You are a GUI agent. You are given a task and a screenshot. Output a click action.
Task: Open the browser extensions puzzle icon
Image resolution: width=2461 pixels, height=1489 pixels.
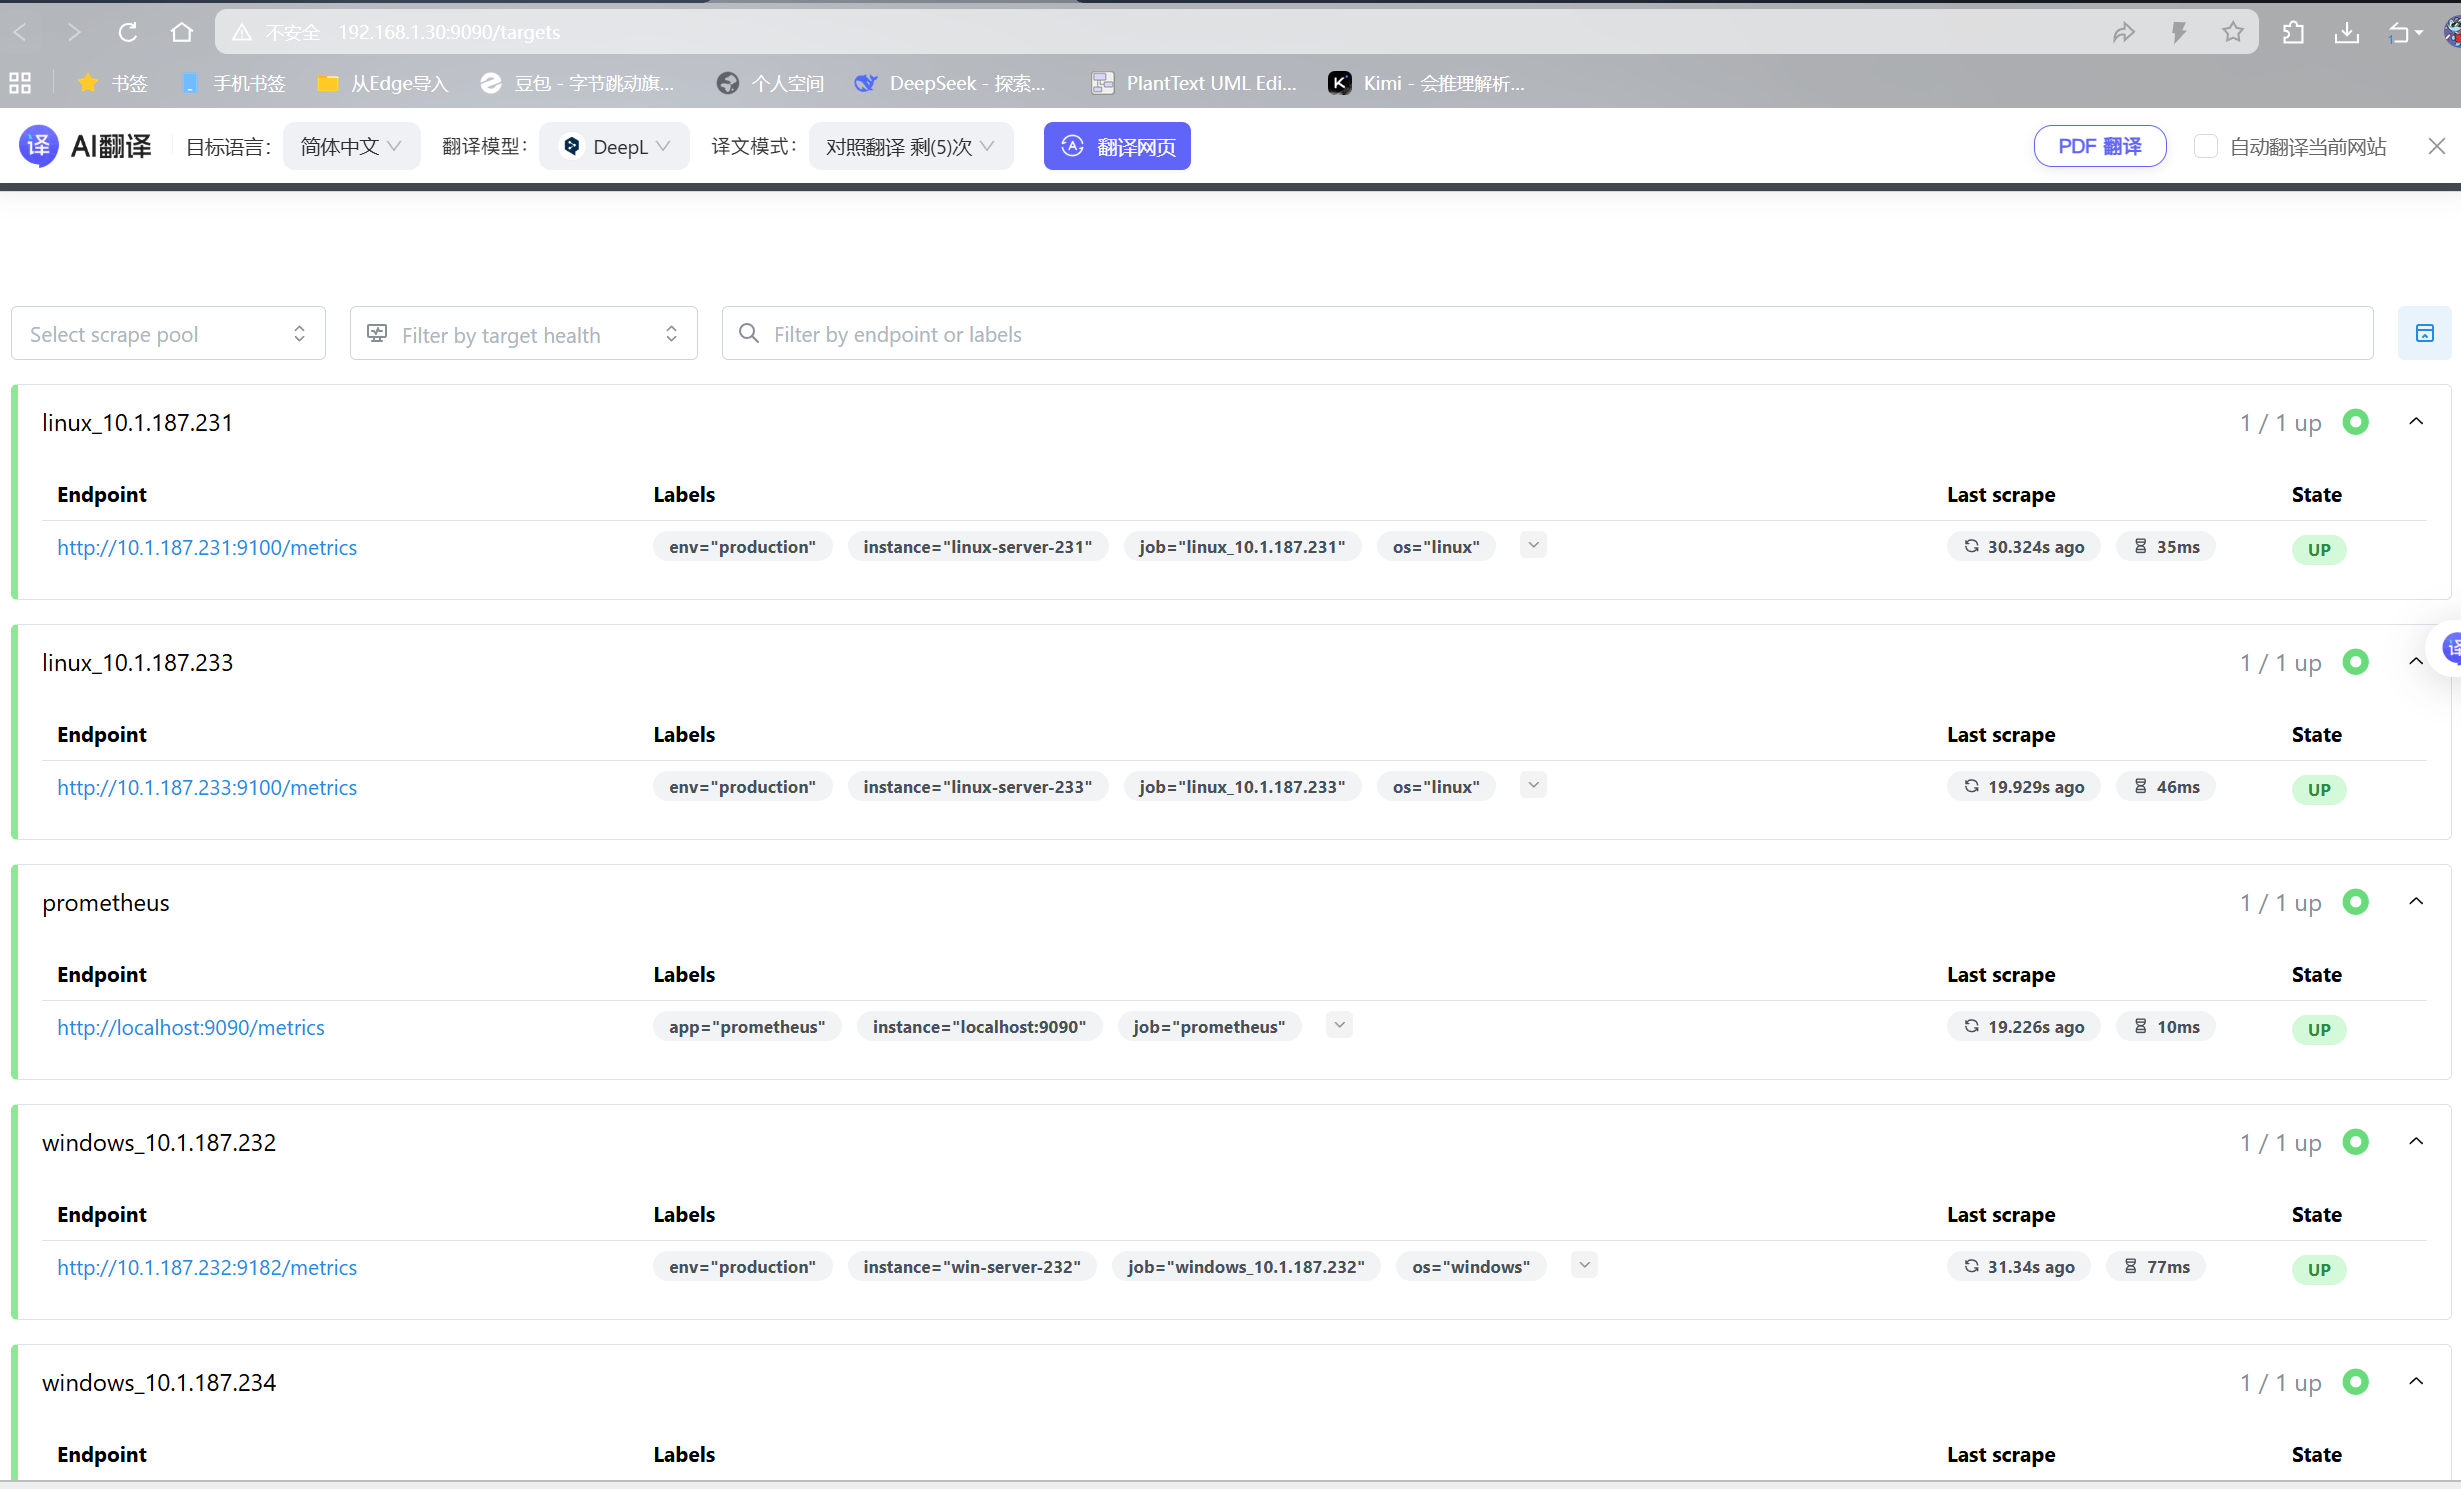[x=2293, y=32]
